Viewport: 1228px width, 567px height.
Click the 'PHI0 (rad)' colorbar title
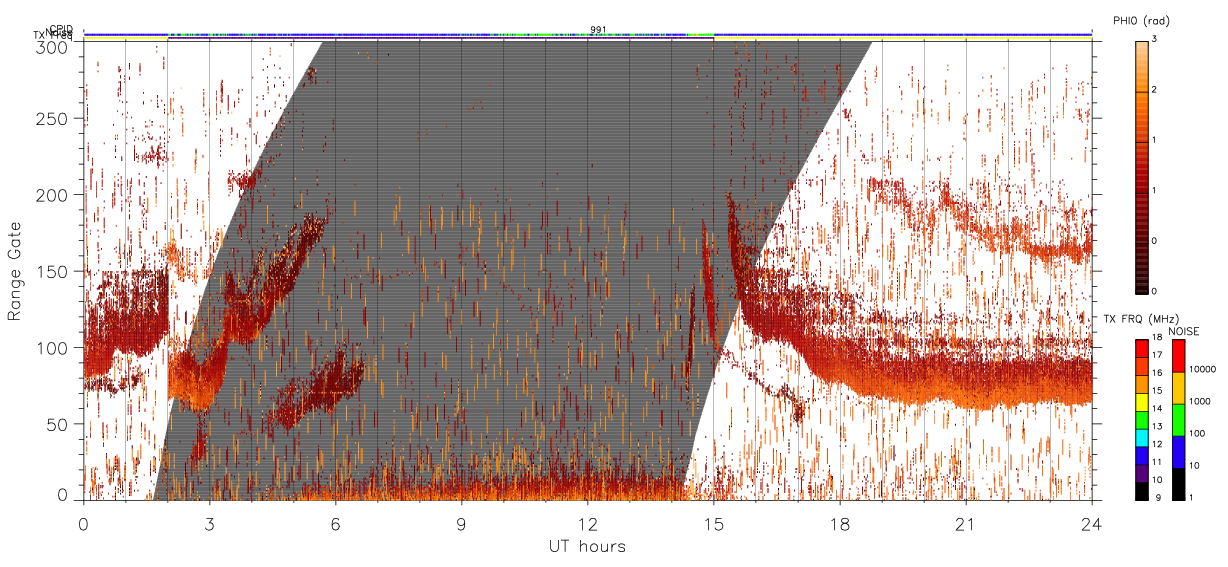1141,20
